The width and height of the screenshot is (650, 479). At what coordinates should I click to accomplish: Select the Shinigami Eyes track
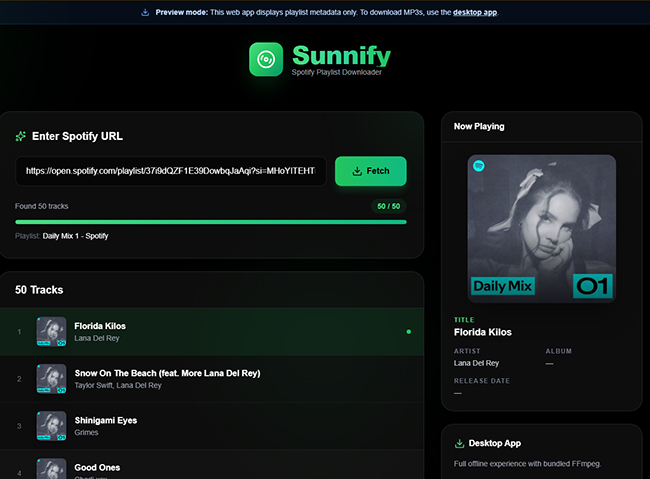pyautogui.click(x=211, y=426)
